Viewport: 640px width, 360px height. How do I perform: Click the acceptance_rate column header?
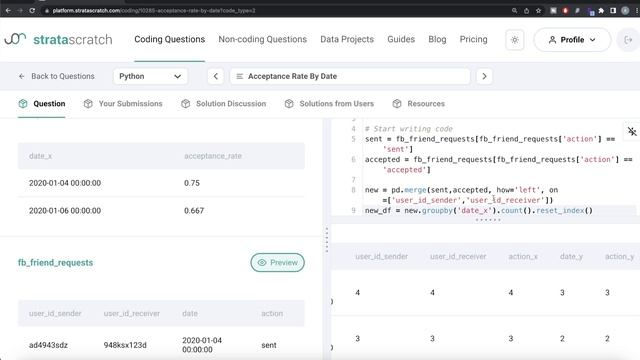[x=213, y=156]
